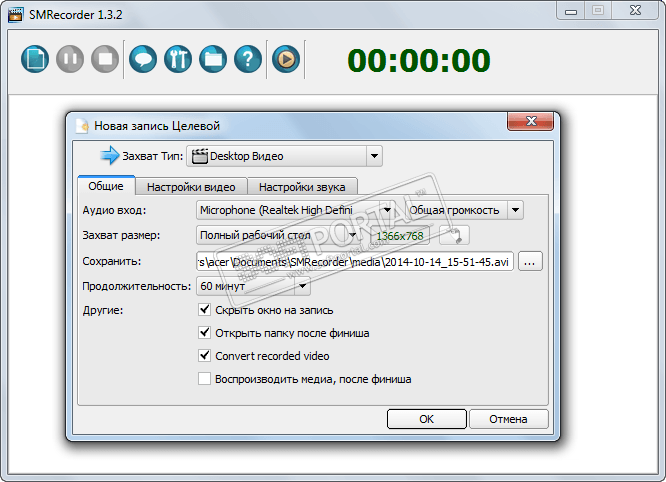Screen dimensions: 666x482
Task: Click the save path input field
Action: 355,262
